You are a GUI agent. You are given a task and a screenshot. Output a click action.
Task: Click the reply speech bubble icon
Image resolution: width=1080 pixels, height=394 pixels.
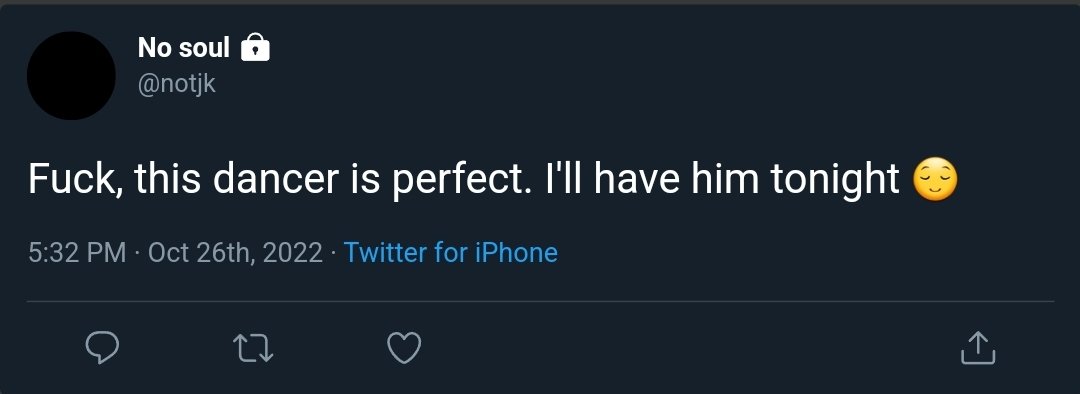(102, 348)
